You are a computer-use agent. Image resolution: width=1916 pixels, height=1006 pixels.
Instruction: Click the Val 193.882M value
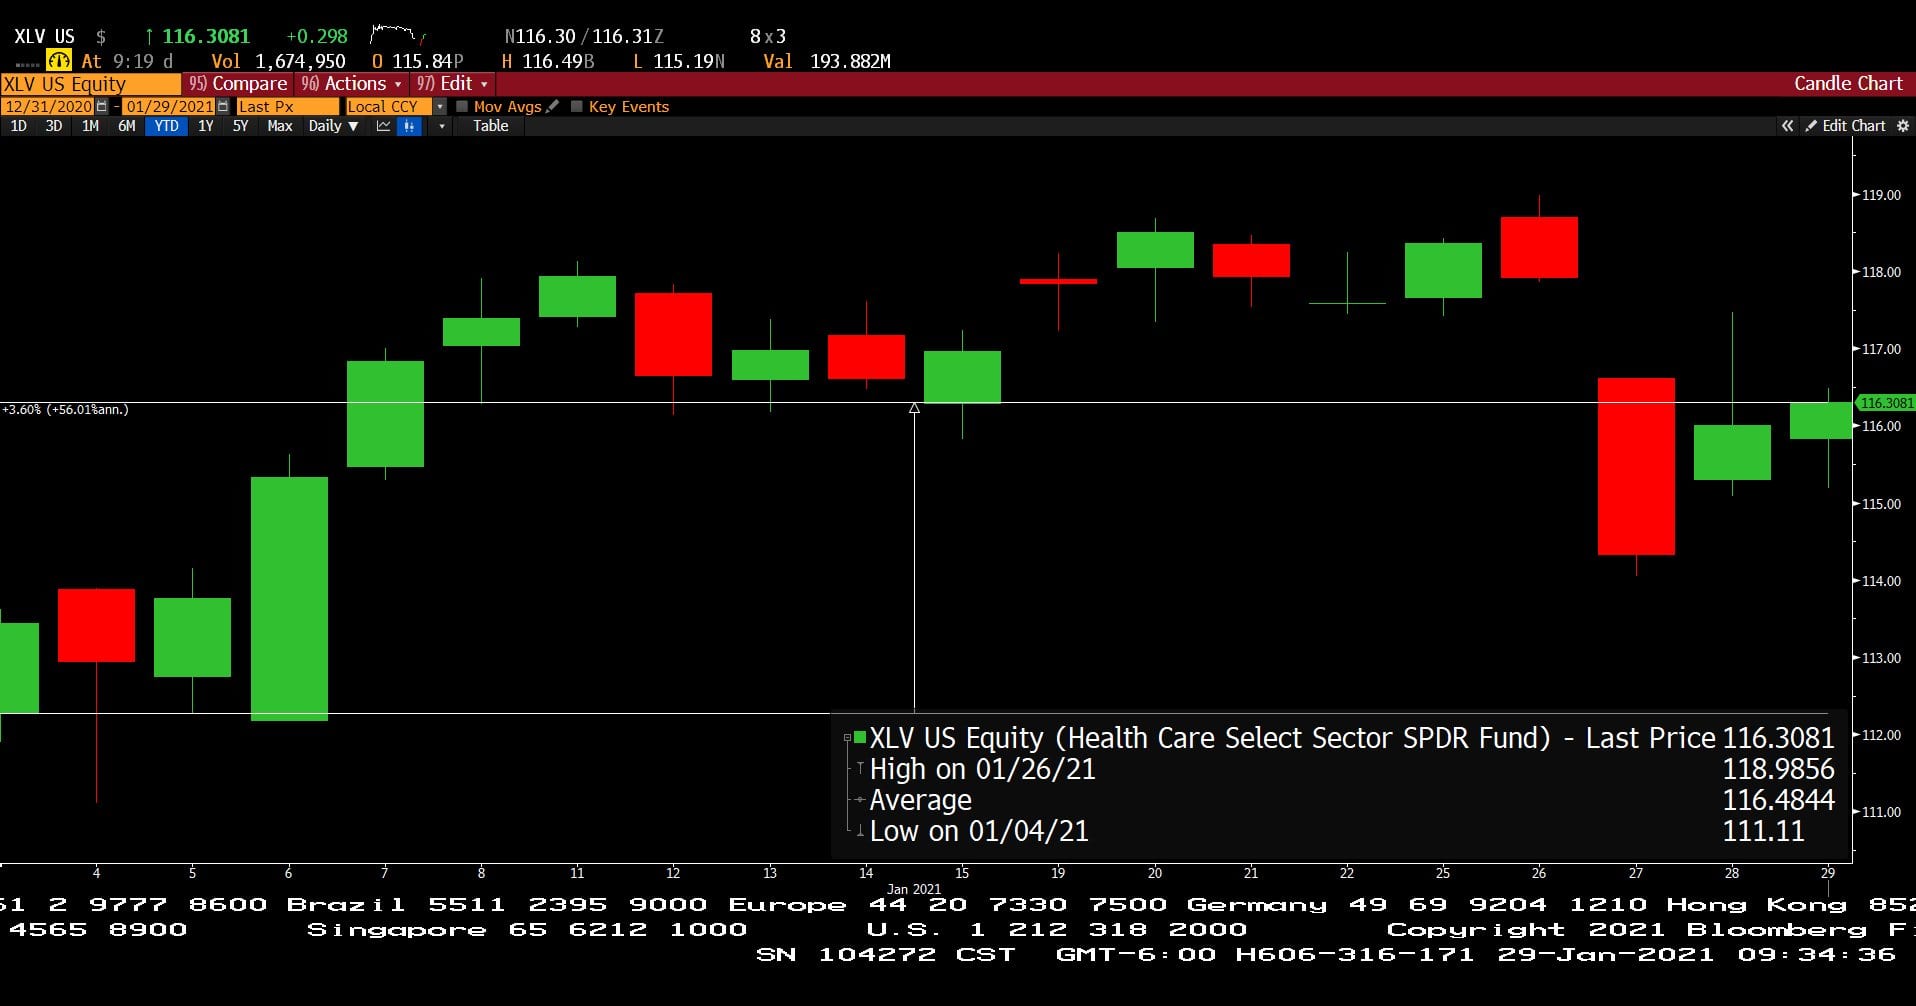(827, 61)
